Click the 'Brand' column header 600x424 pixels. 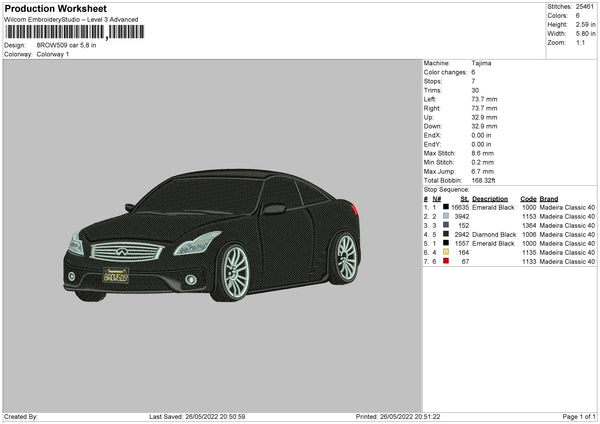[x=549, y=199]
